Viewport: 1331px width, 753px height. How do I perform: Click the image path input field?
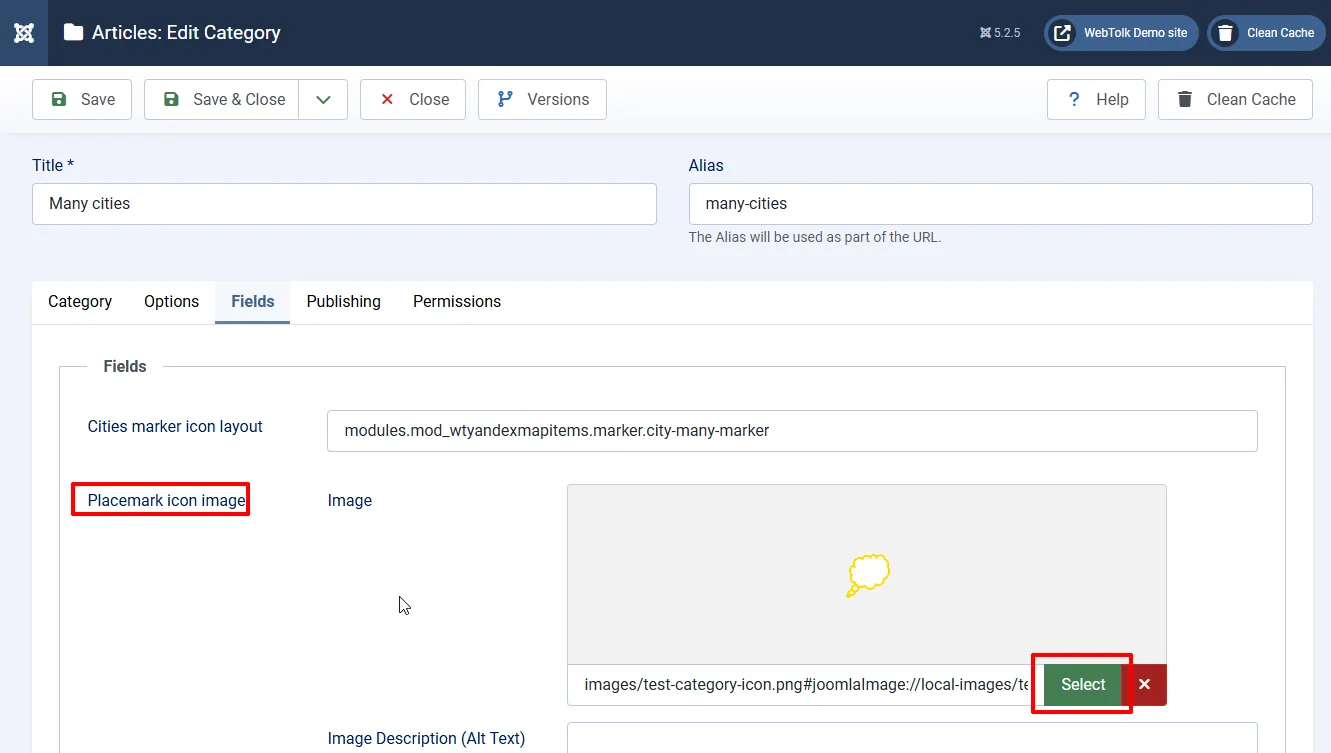click(x=806, y=685)
